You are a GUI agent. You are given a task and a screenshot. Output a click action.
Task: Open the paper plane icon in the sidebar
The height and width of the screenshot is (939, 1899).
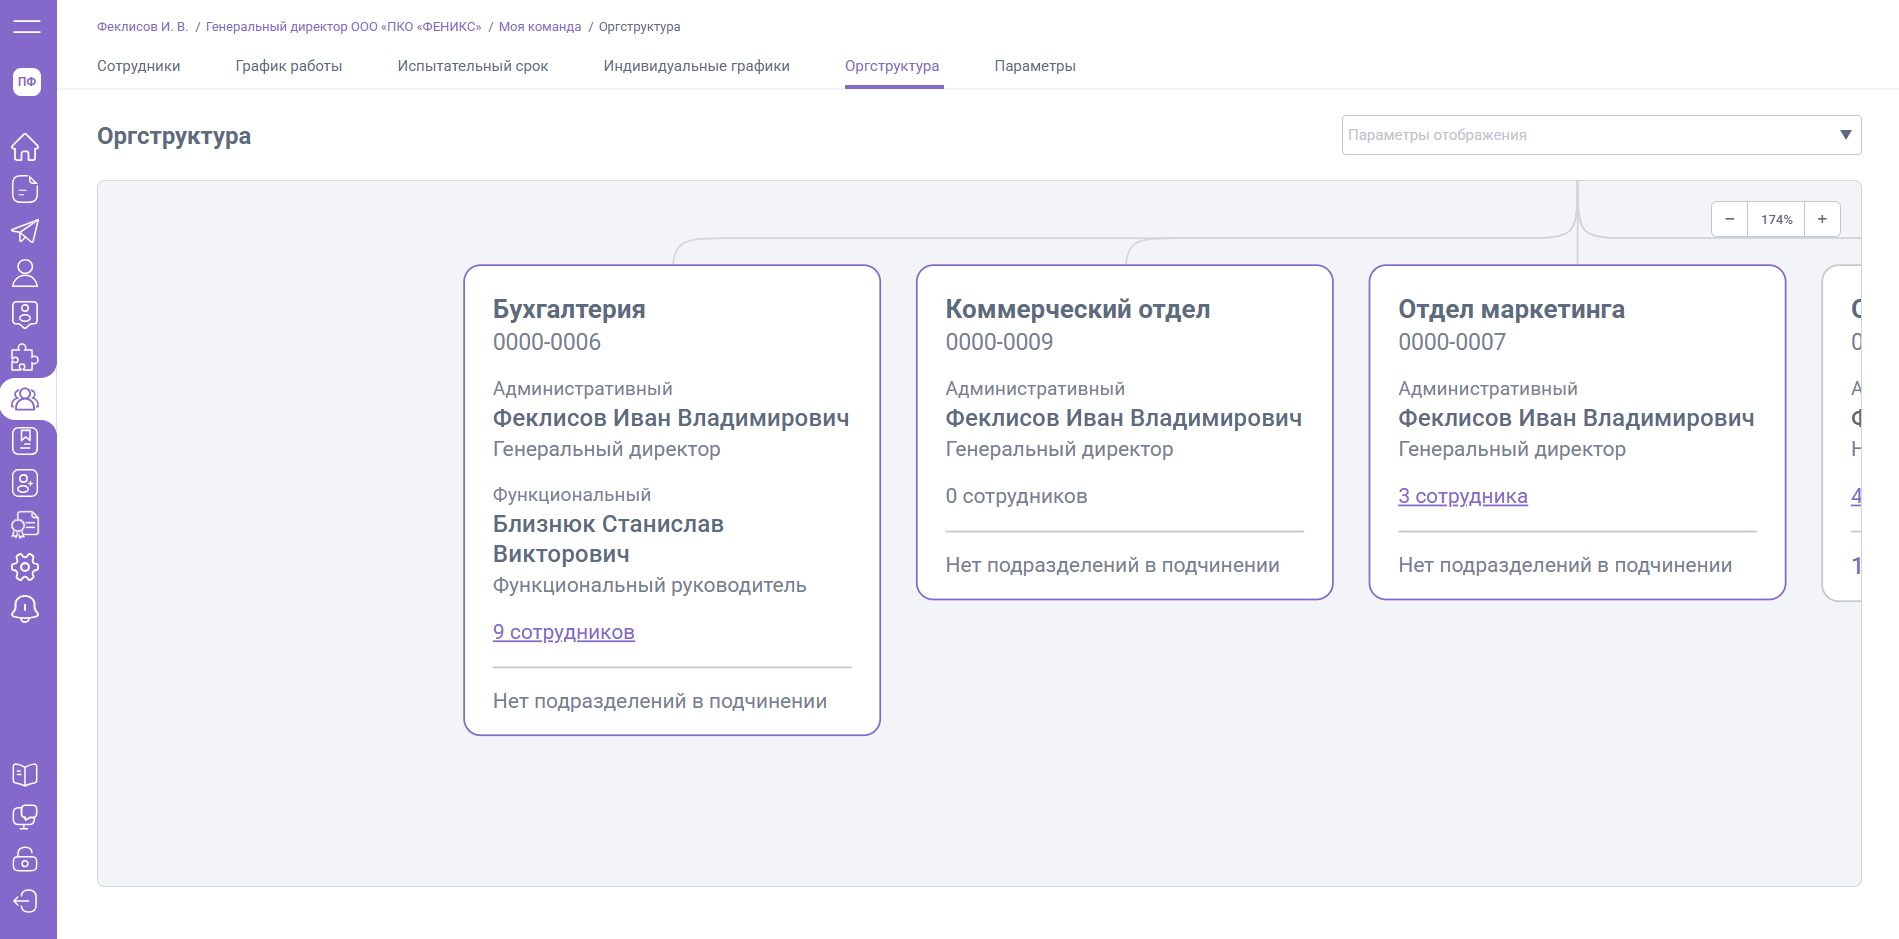[x=25, y=231]
